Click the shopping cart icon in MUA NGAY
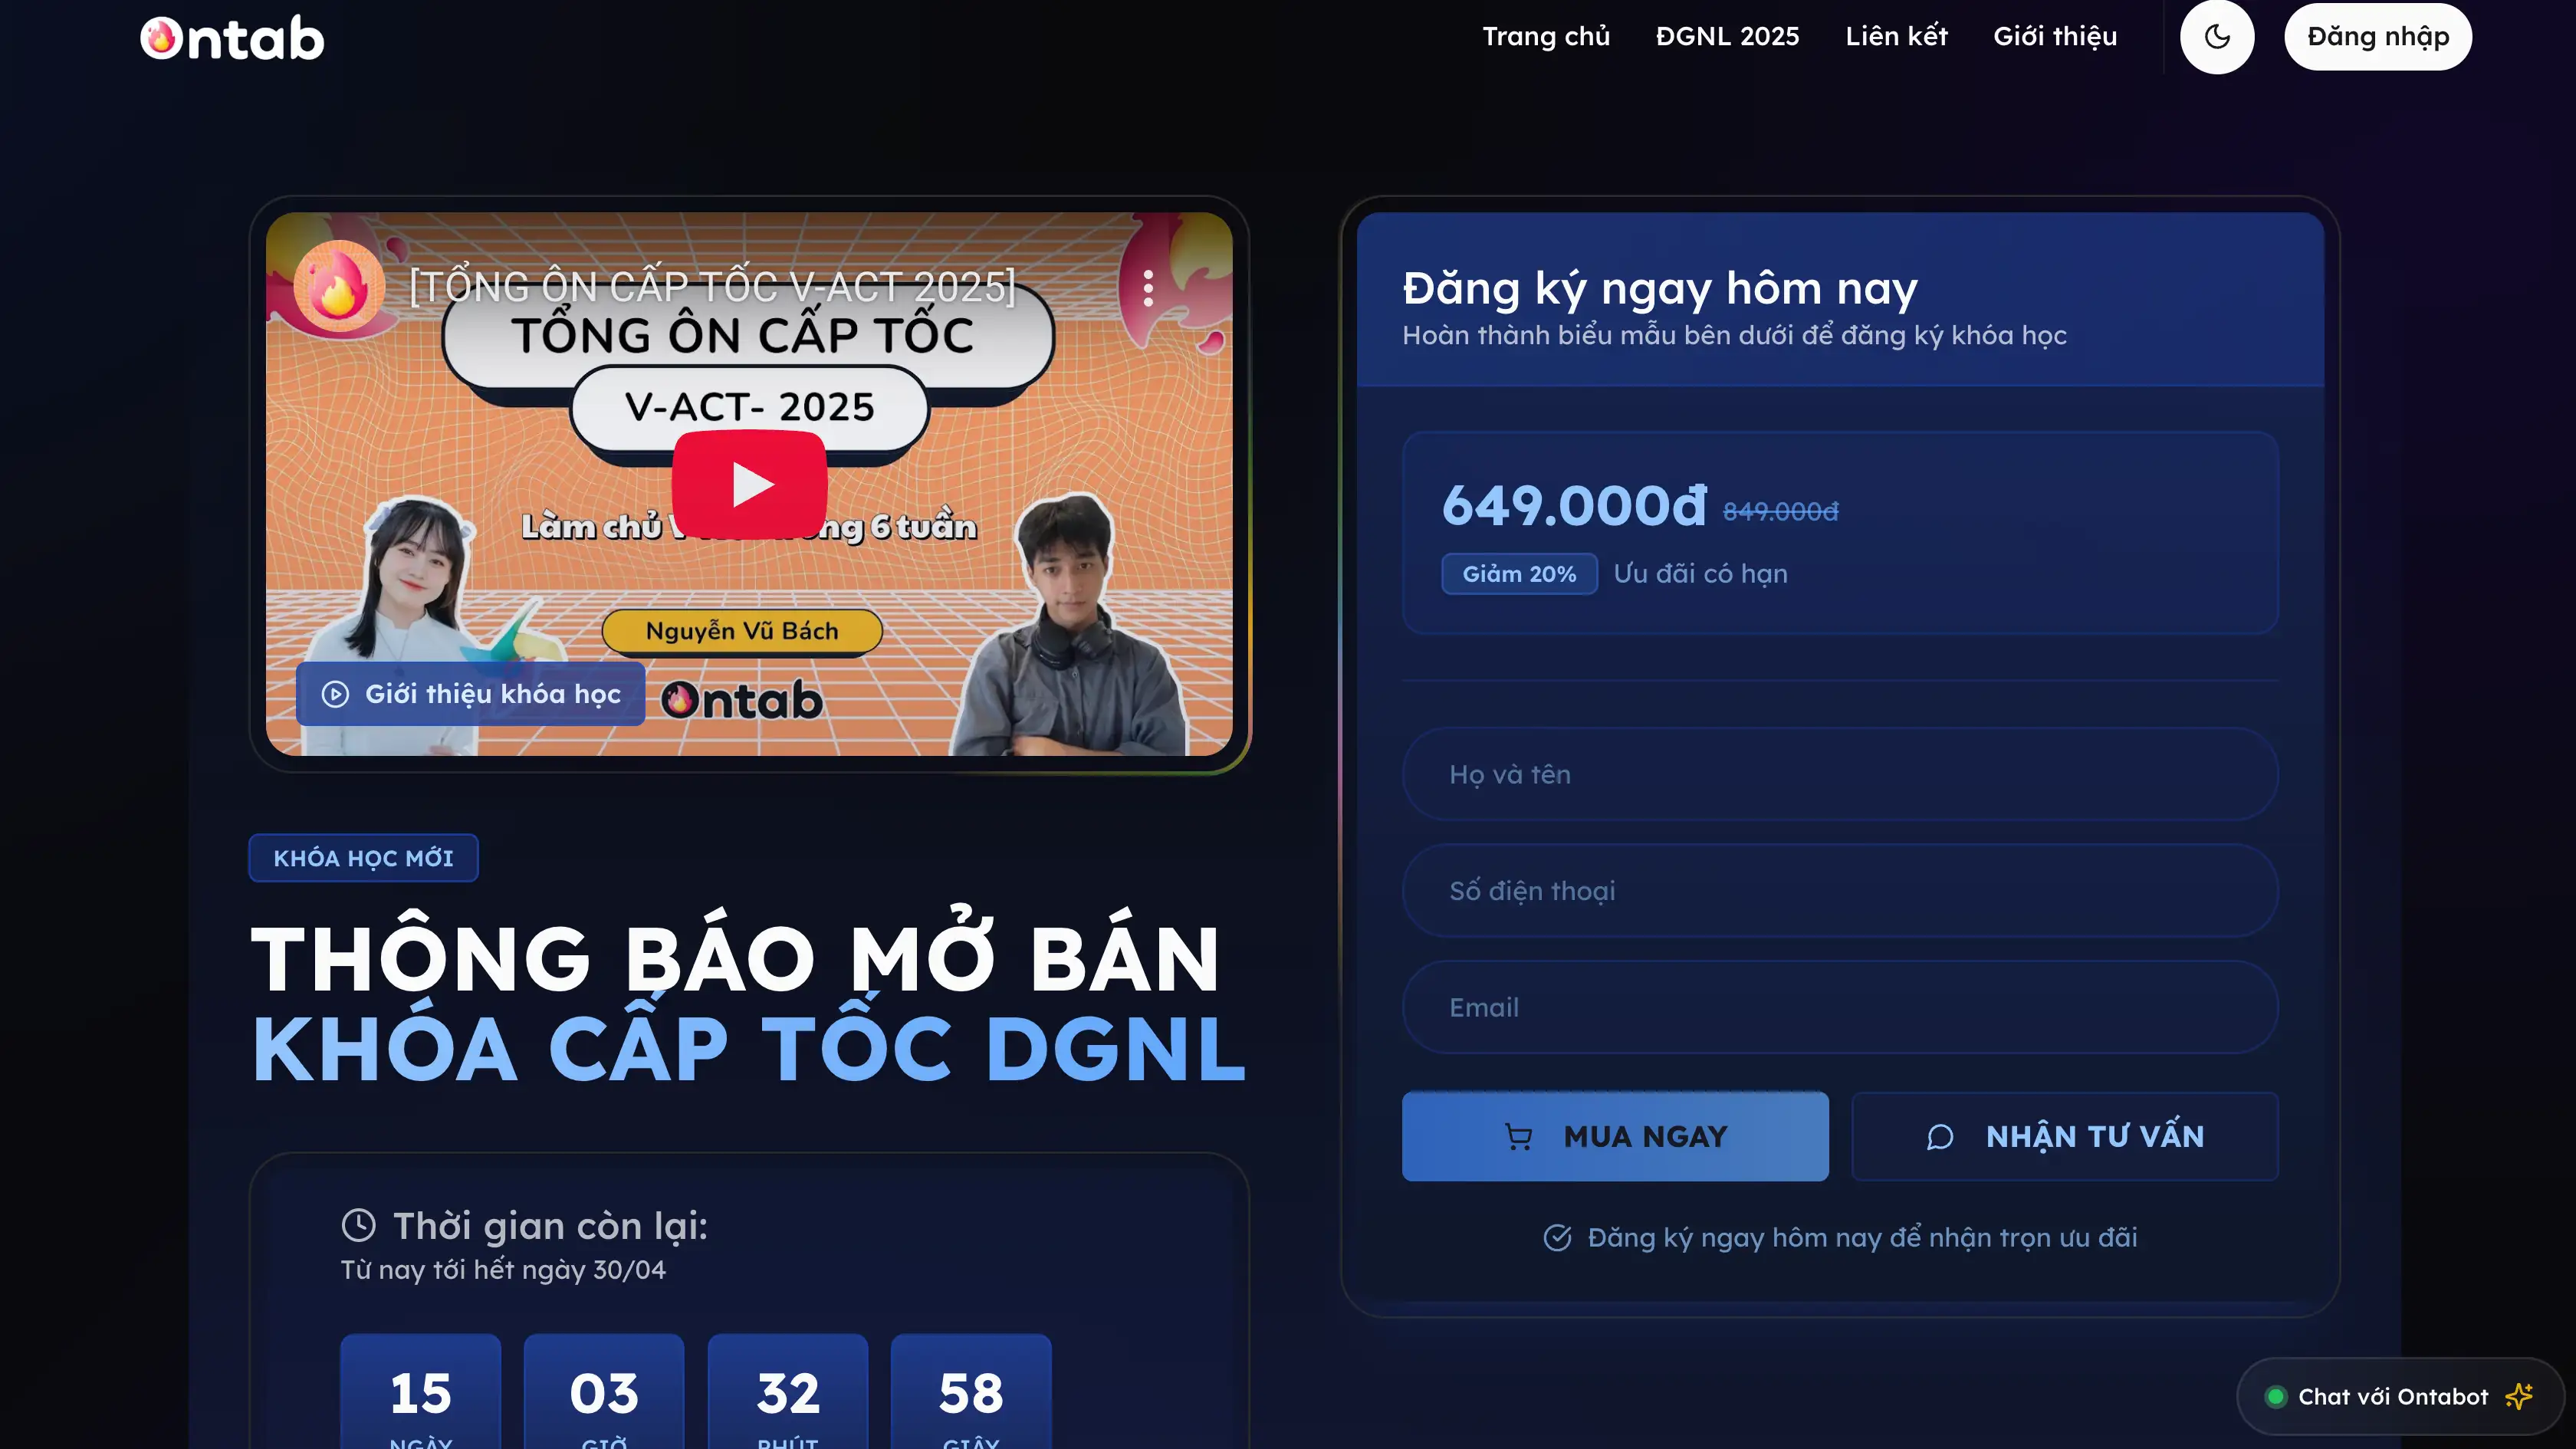 (1519, 1136)
